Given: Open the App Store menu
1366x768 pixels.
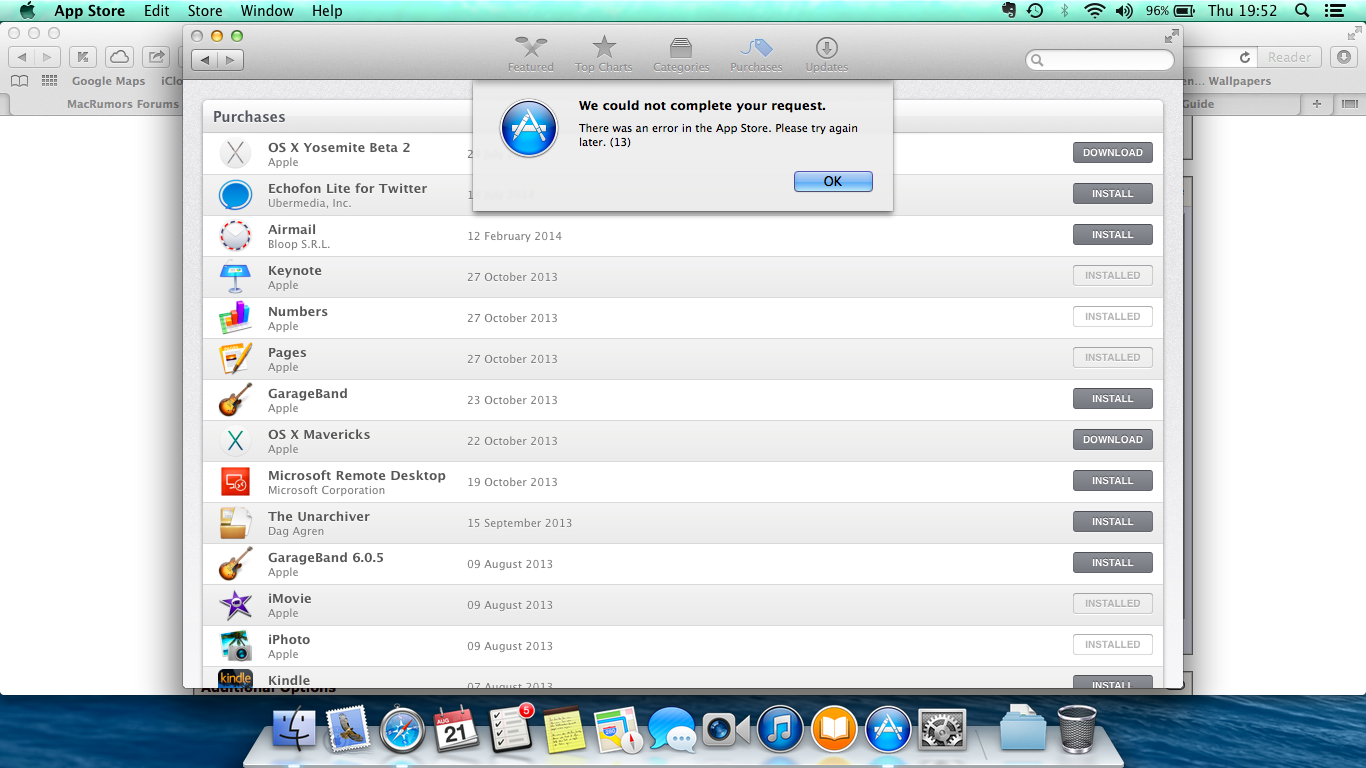Looking at the screenshot, I should pyautogui.click(x=89, y=11).
